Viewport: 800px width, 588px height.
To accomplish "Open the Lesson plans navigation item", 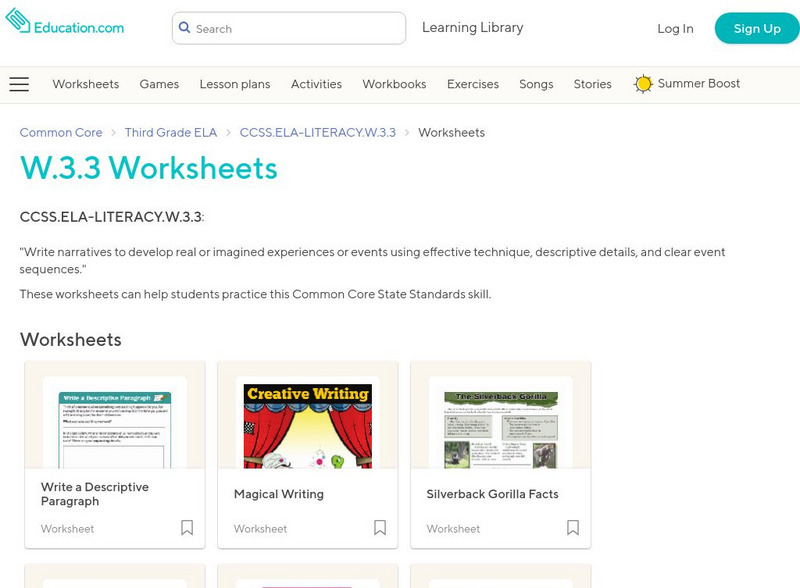I will (x=235, y=84).
